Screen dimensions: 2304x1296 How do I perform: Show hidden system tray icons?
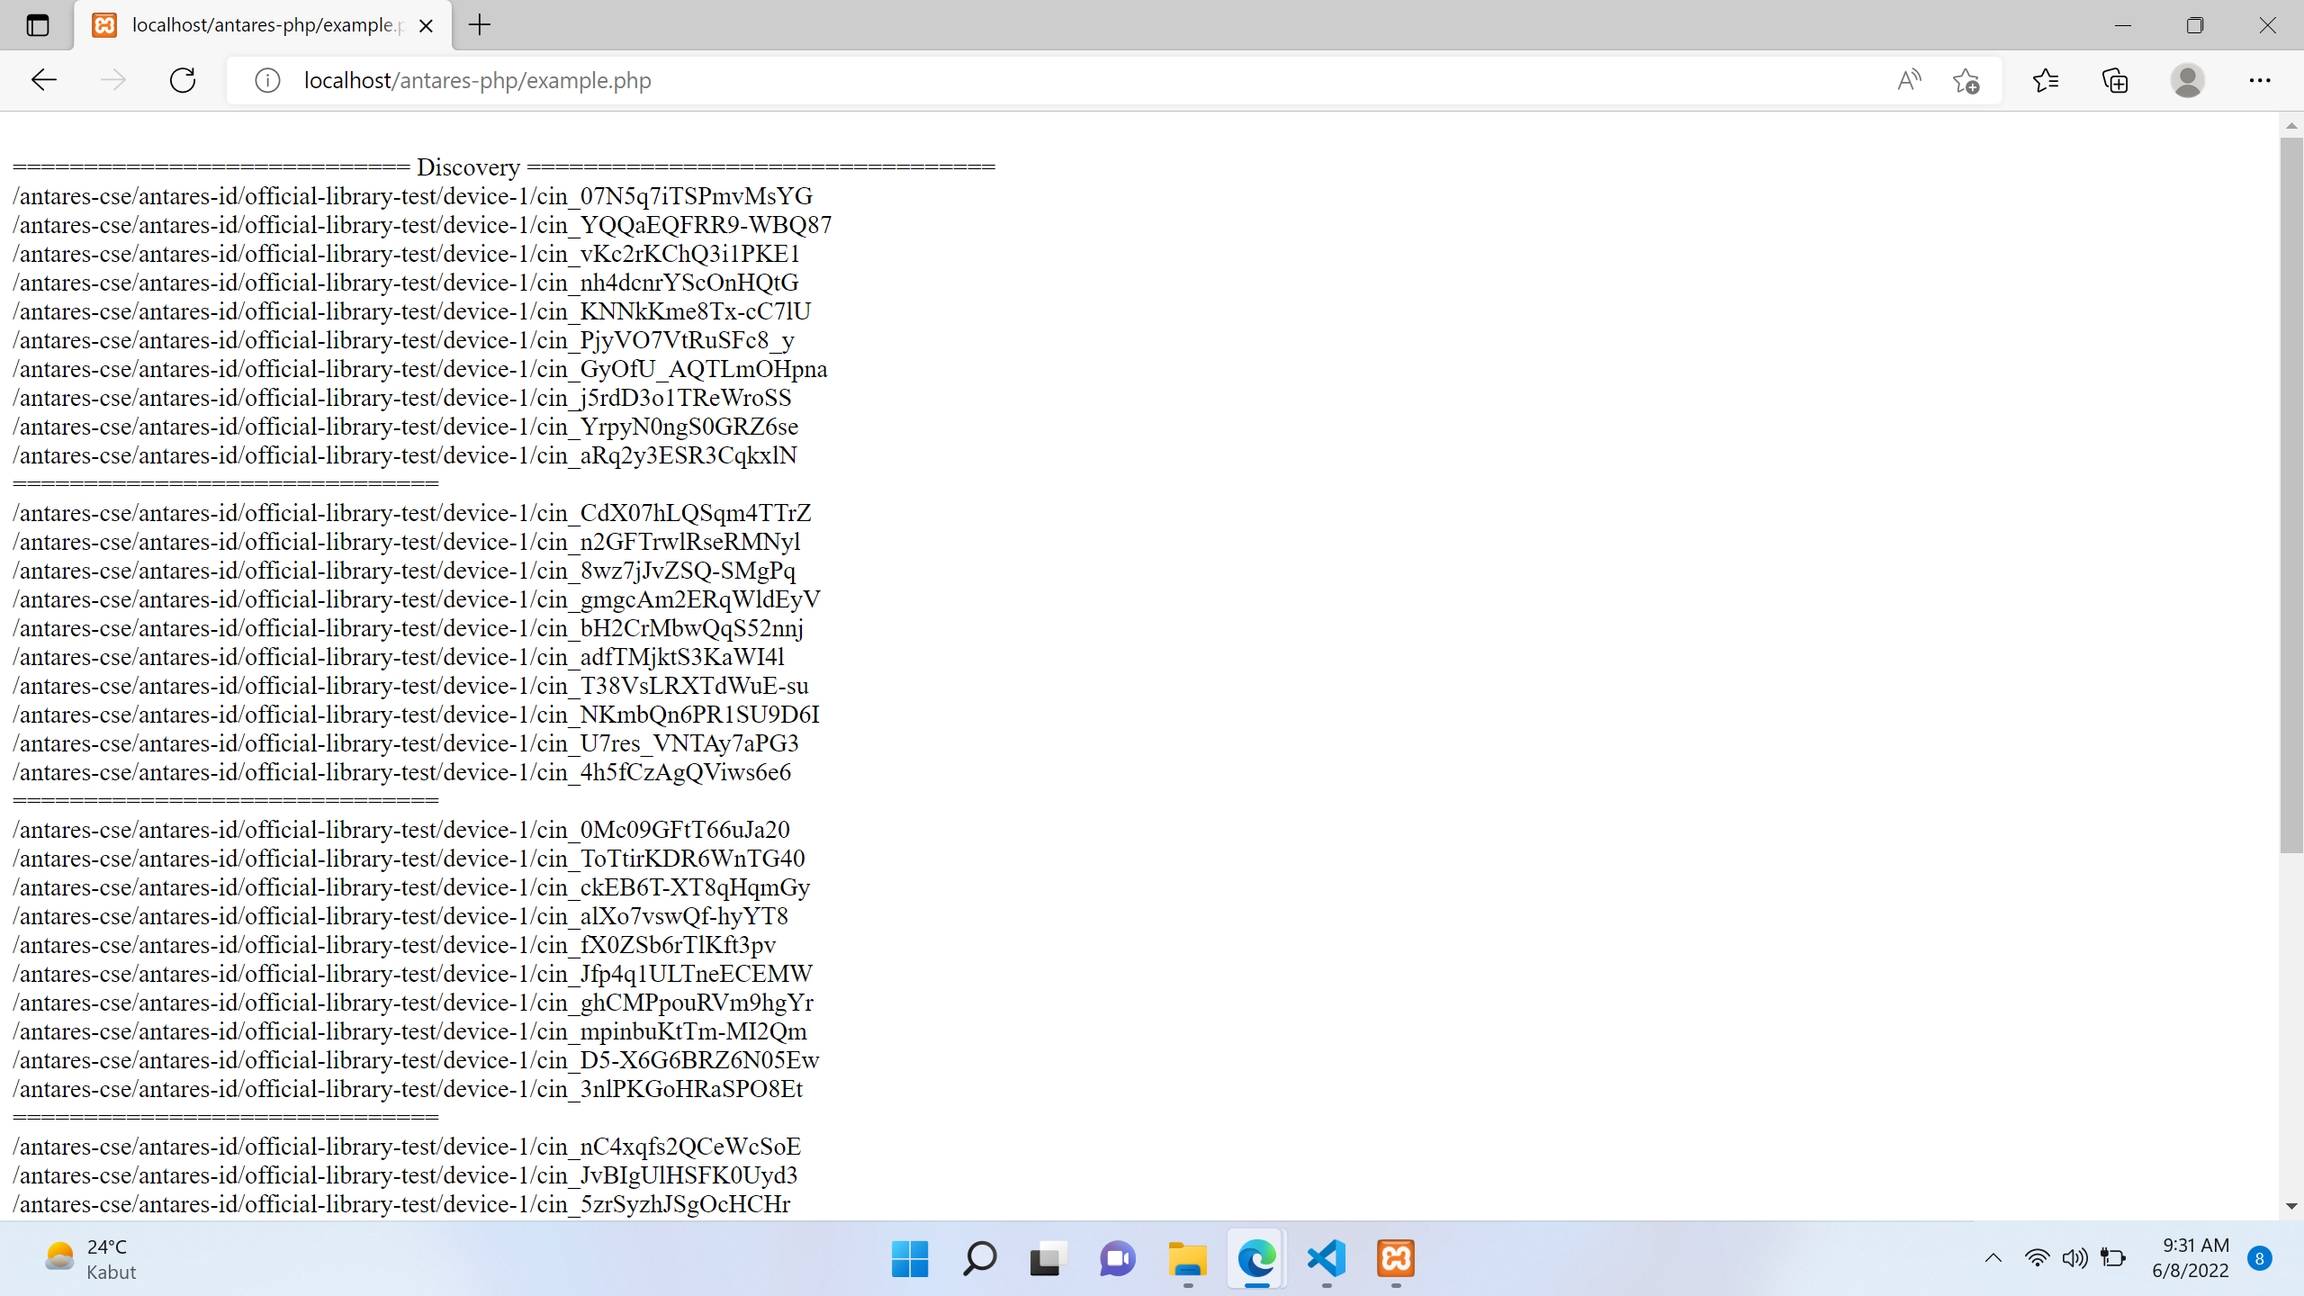point(1992,1258)
